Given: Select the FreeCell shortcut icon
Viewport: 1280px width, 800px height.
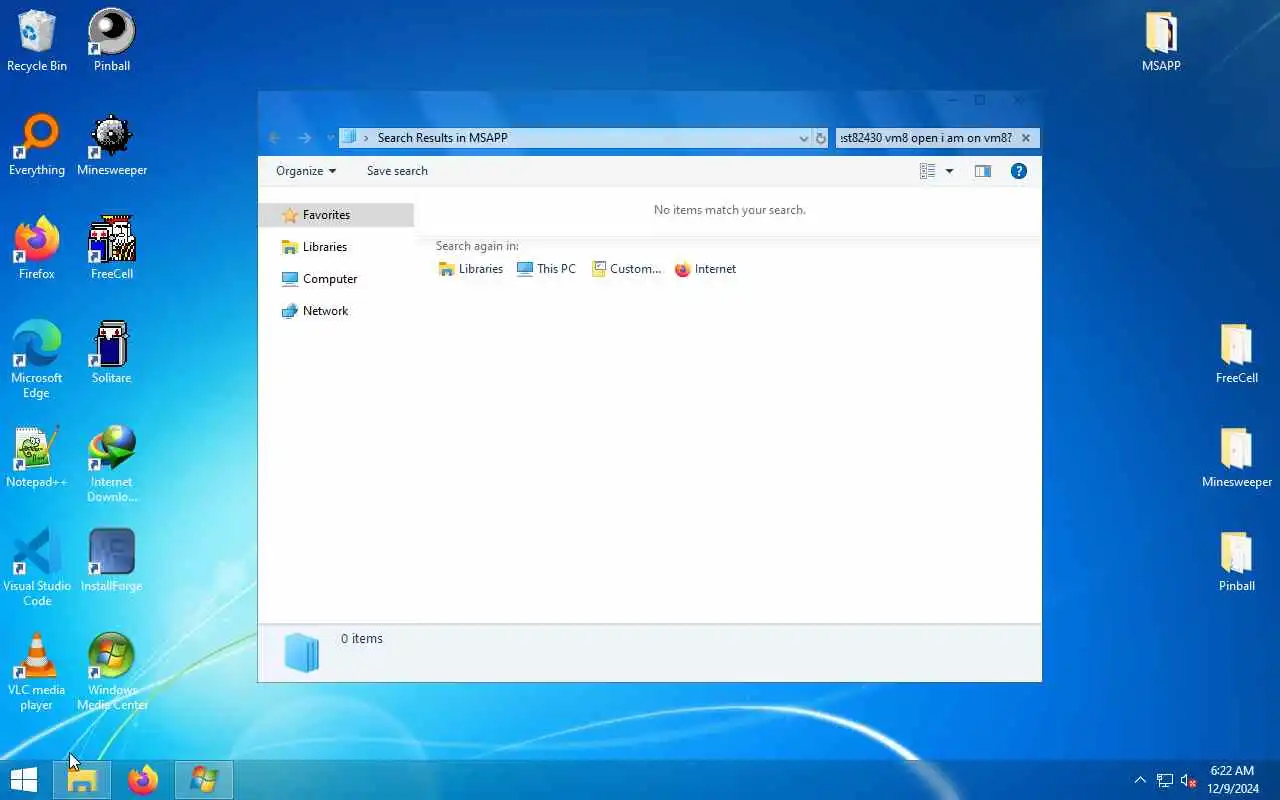Looking at the screenshot, I should 112,249.
